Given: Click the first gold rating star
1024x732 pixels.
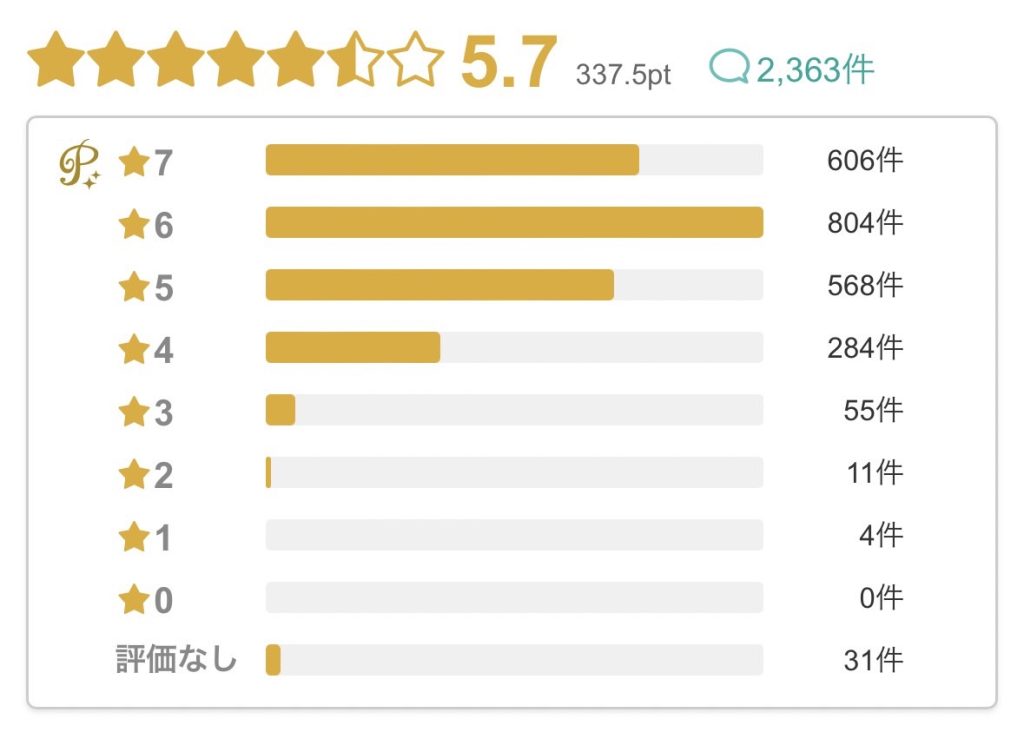Looking at the screenshot, I should coord(56,59).
